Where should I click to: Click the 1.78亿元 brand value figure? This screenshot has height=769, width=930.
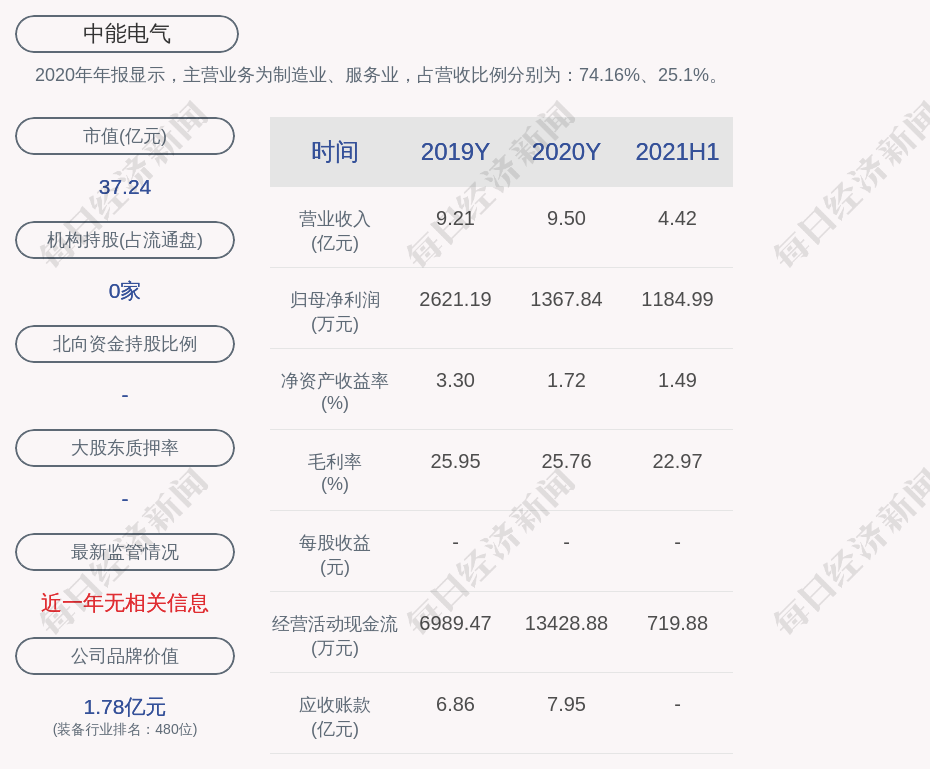pos(125,707)
